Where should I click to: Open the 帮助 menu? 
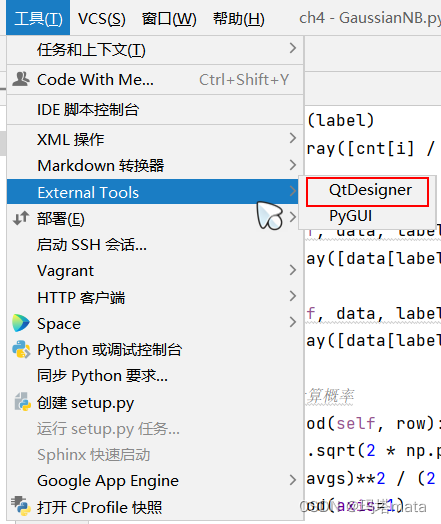[239, 18]
